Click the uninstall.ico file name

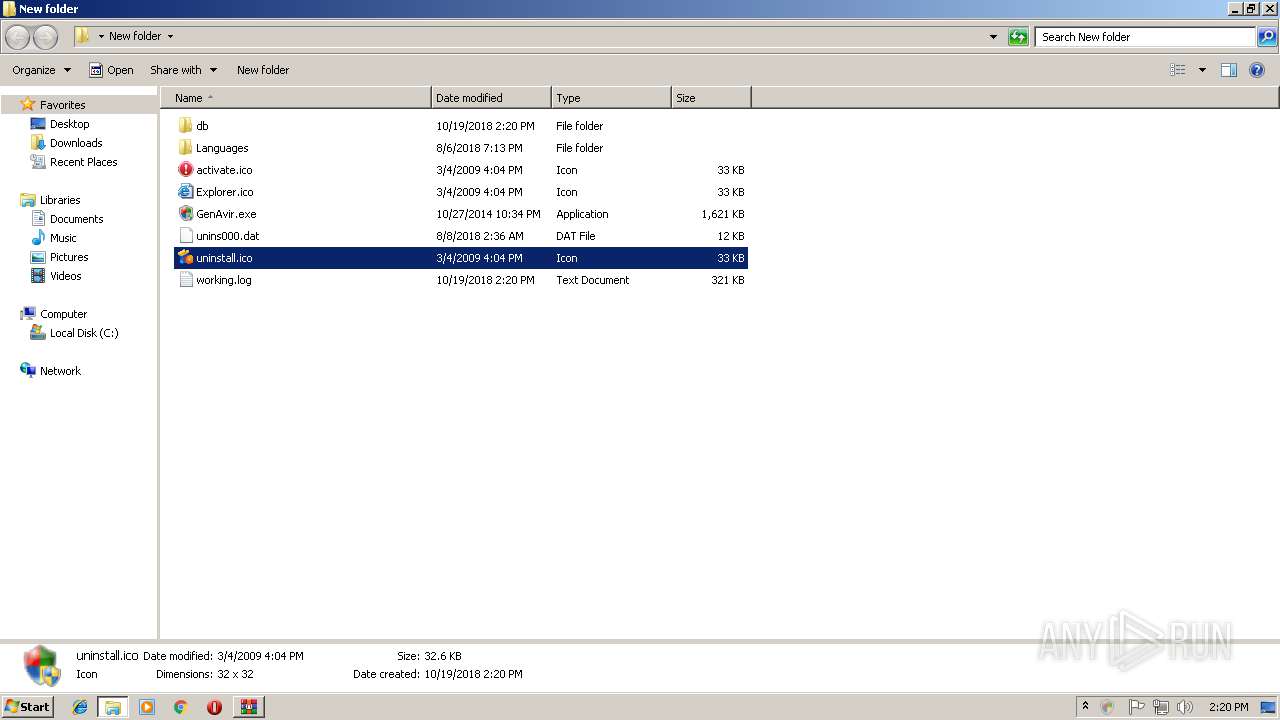pyautogui.click(x=224, y=258)
